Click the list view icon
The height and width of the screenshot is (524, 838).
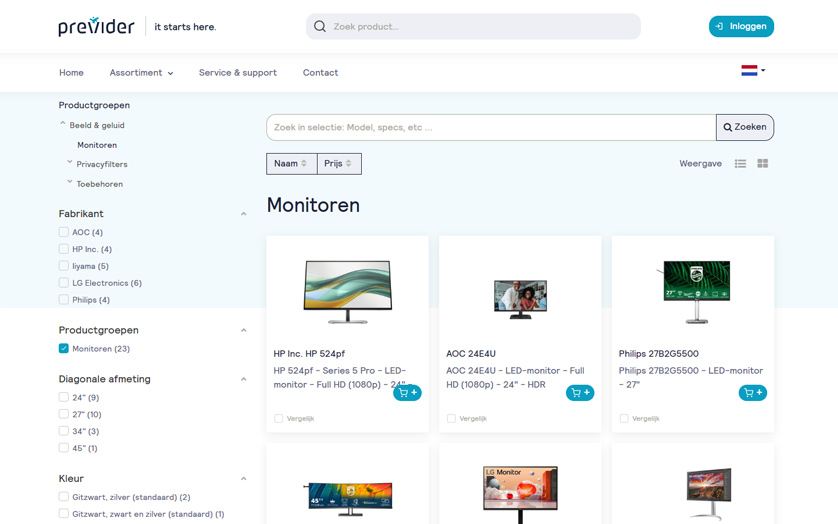pos(740,164)
